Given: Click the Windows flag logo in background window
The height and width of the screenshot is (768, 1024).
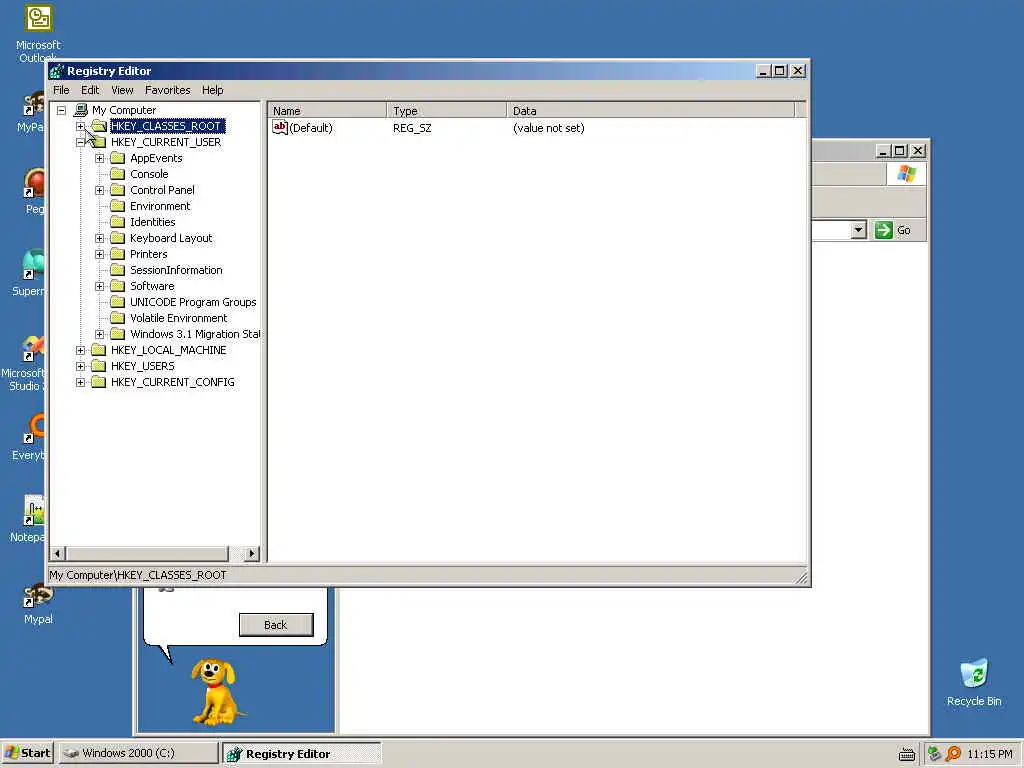Looking at the screenshot, I should click(906, 174).
